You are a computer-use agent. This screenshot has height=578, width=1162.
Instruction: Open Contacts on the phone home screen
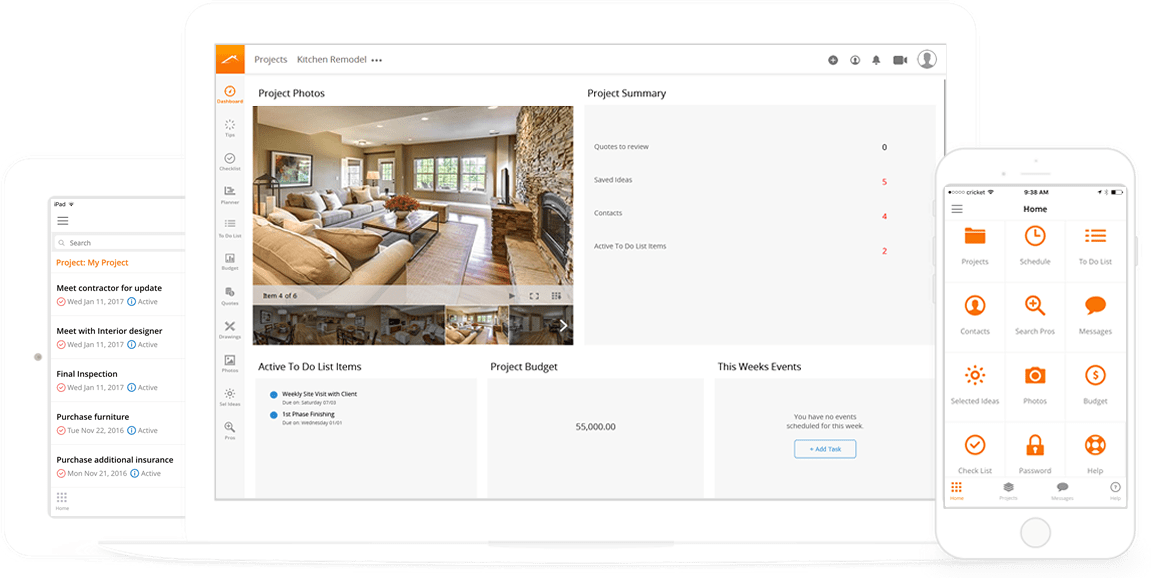click(x=975, y=316)
